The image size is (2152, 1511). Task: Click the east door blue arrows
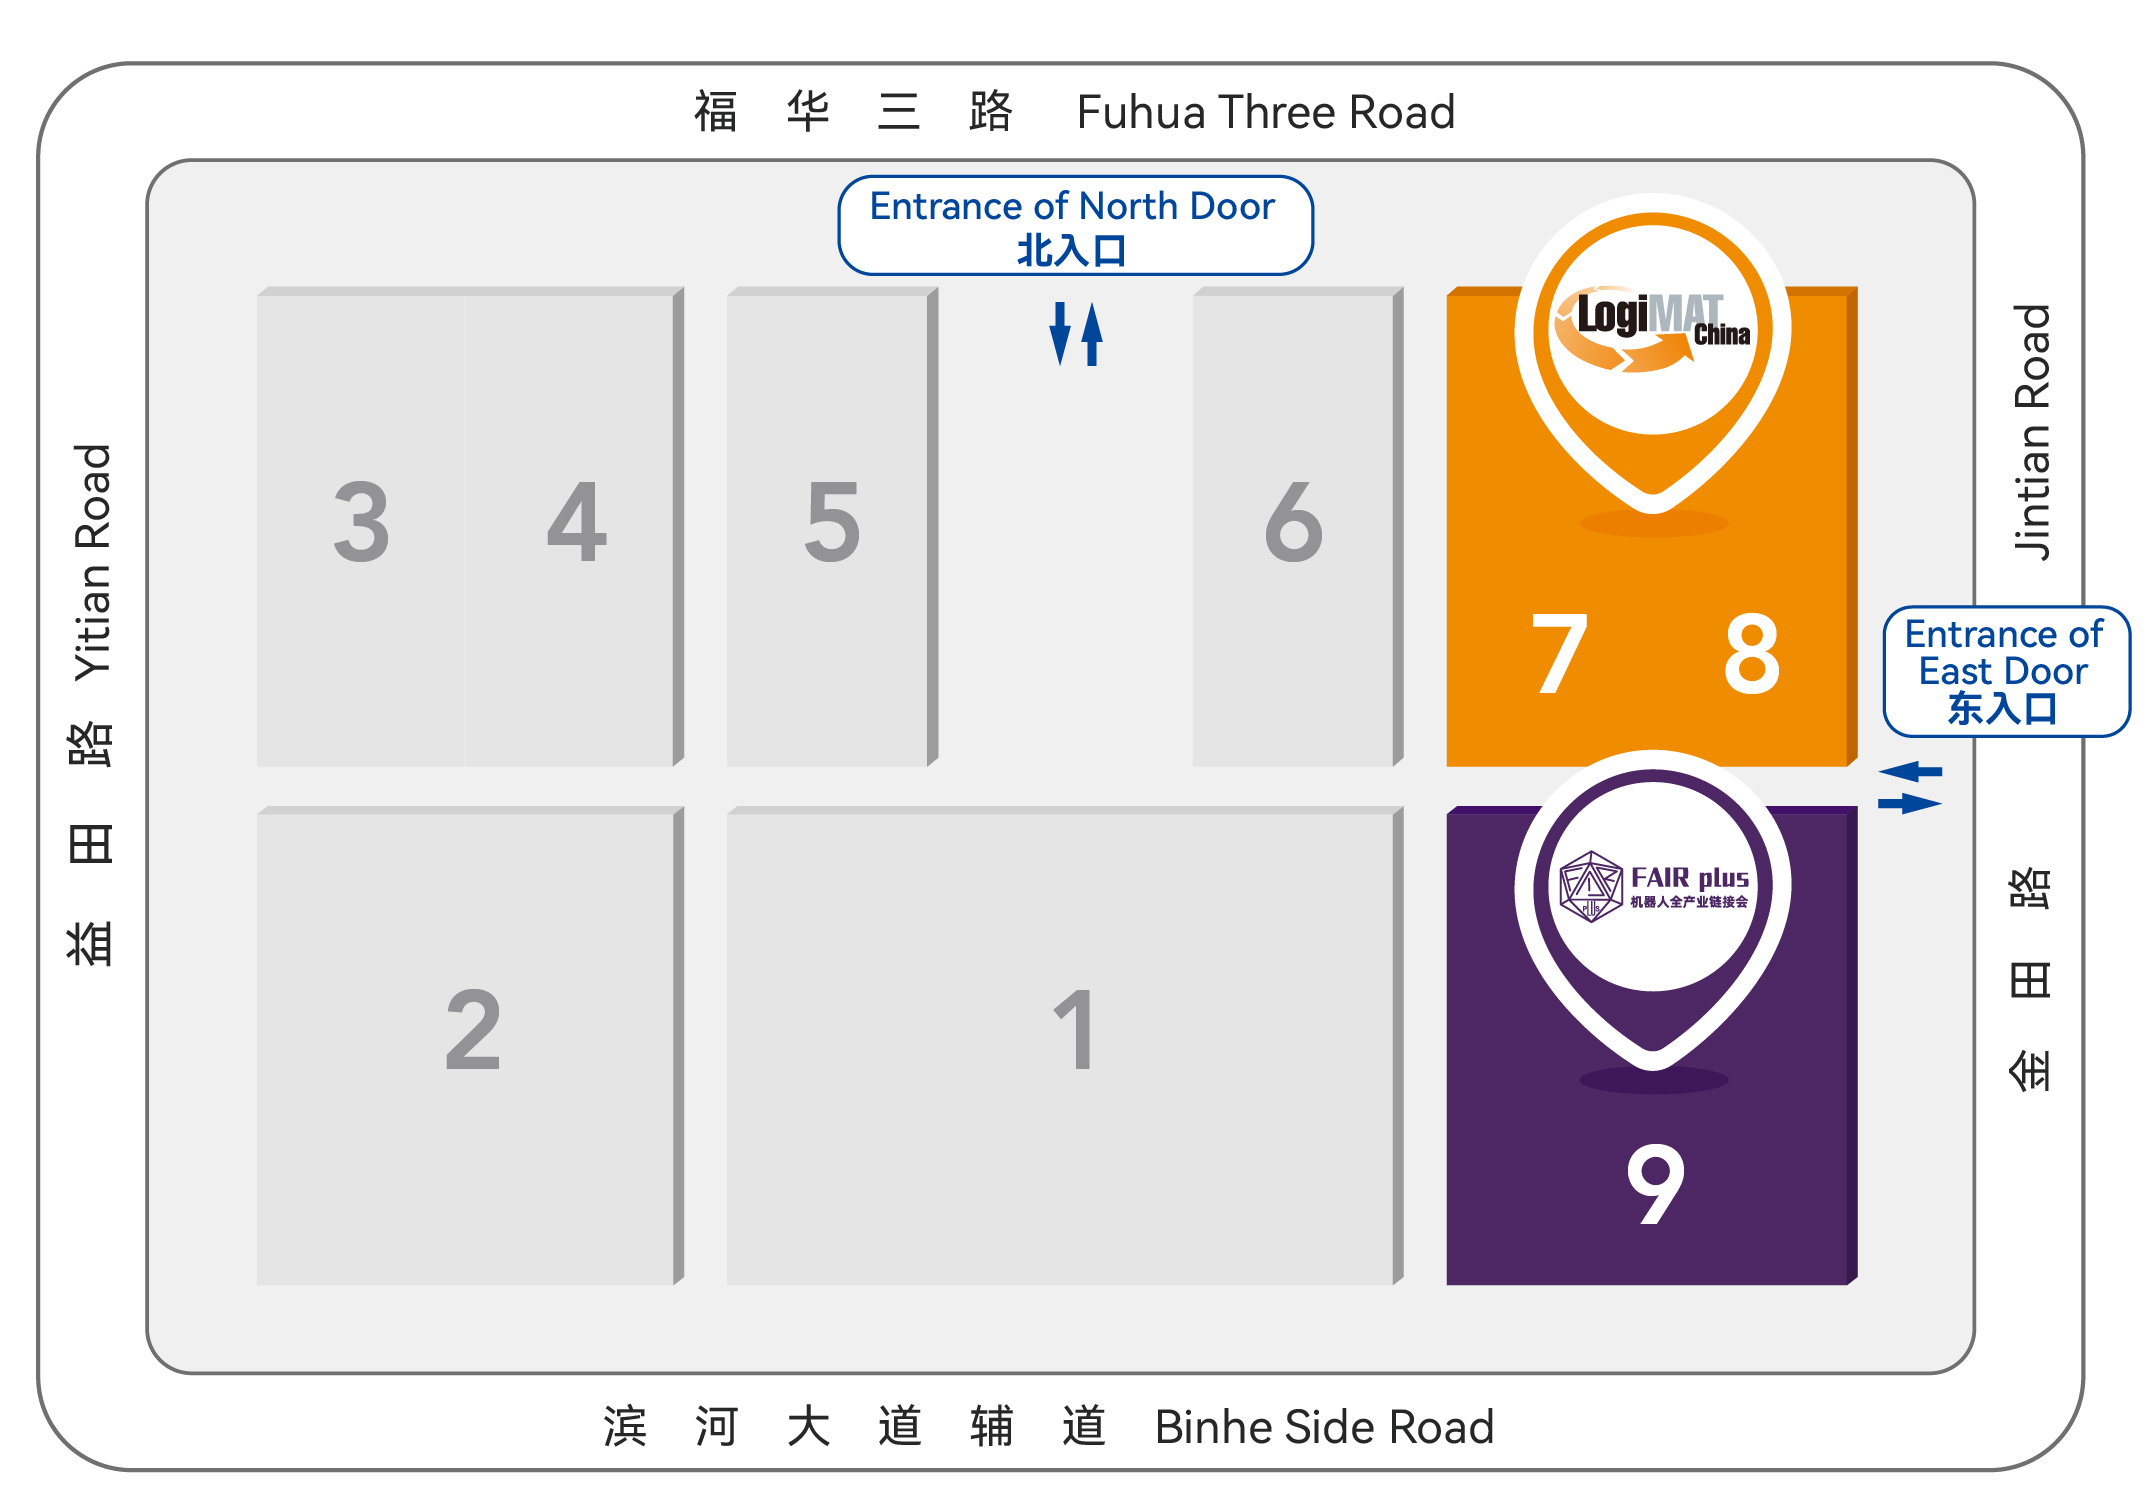pos(1909,788)
